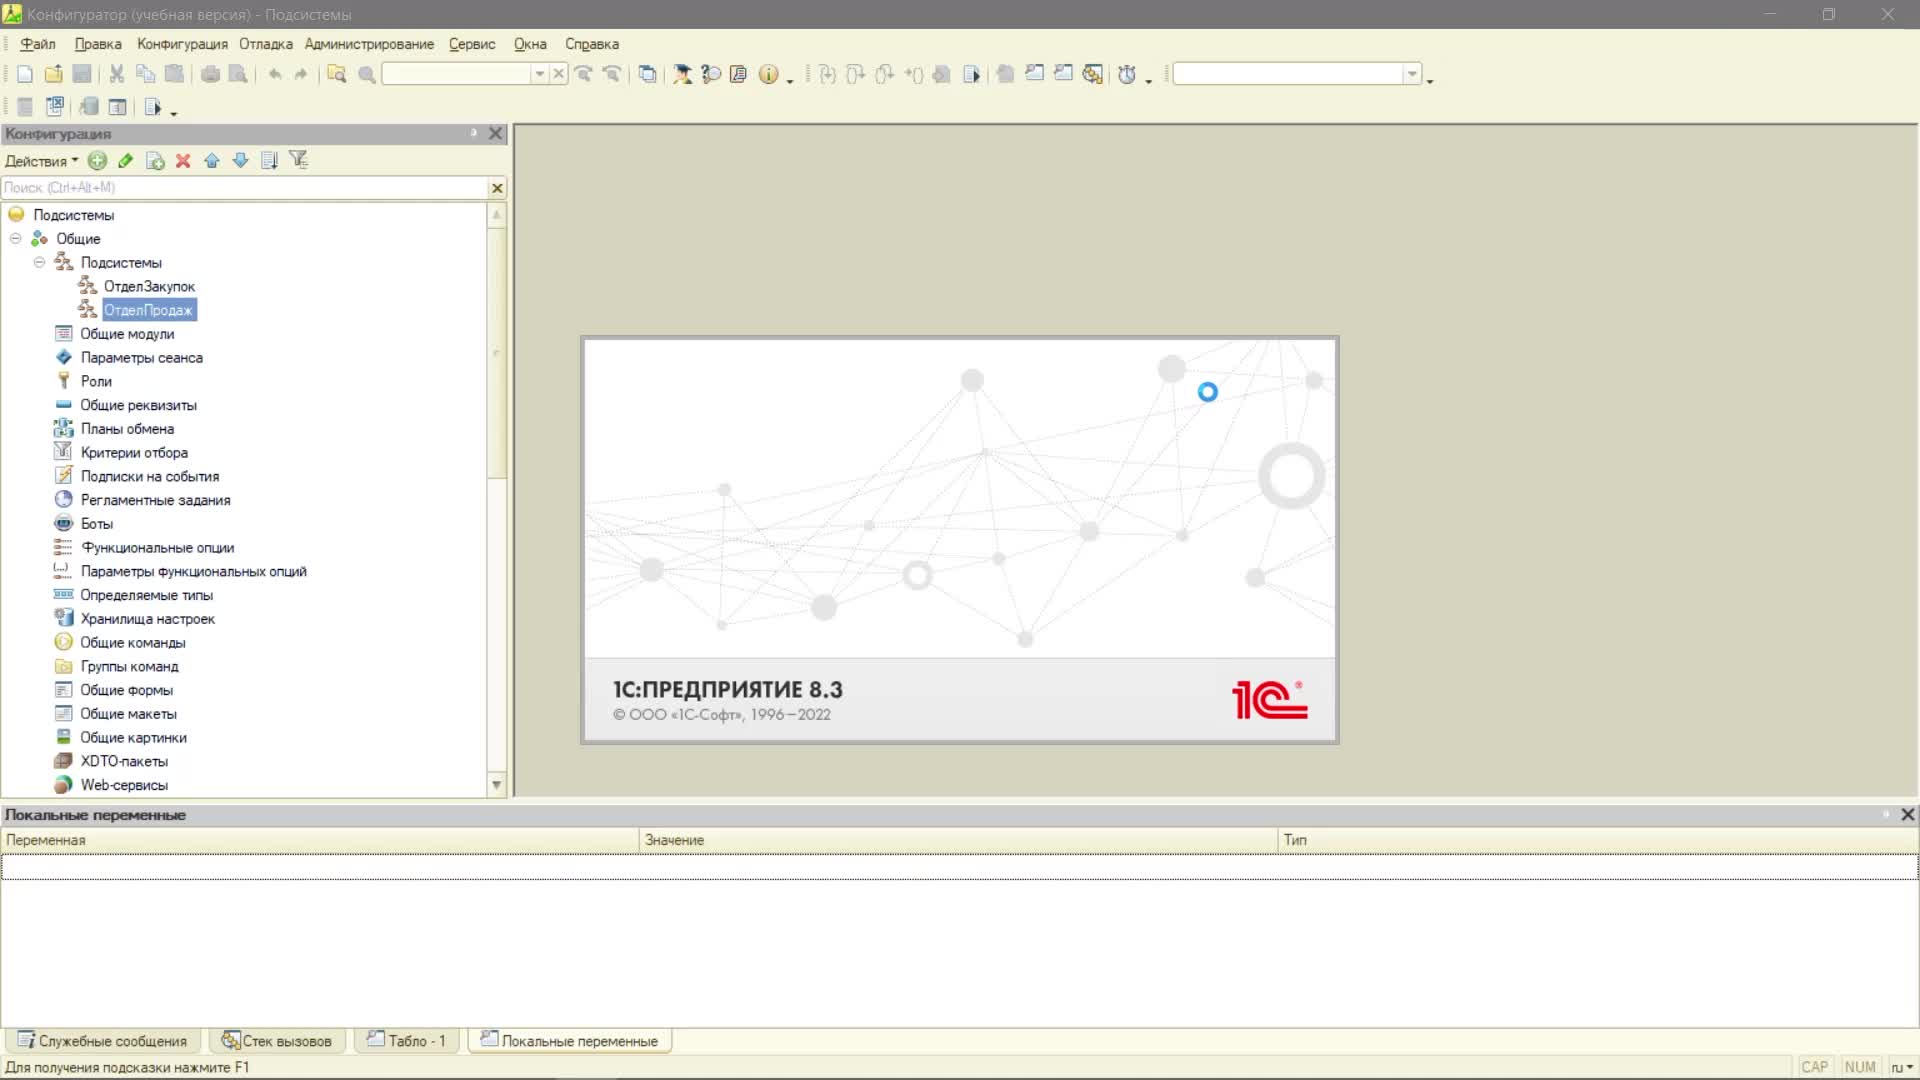
Task: Click the subsystem filter funnel icon
Action: [298, 160]
